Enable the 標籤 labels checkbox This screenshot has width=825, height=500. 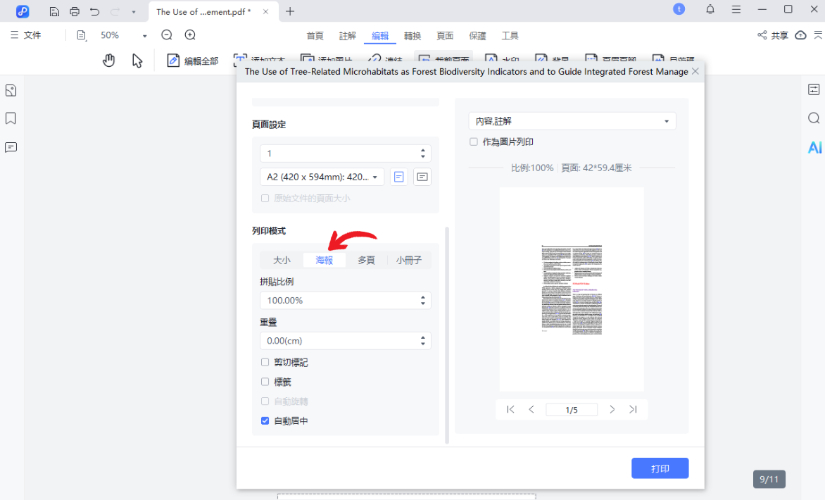click(x=265, y=382)
